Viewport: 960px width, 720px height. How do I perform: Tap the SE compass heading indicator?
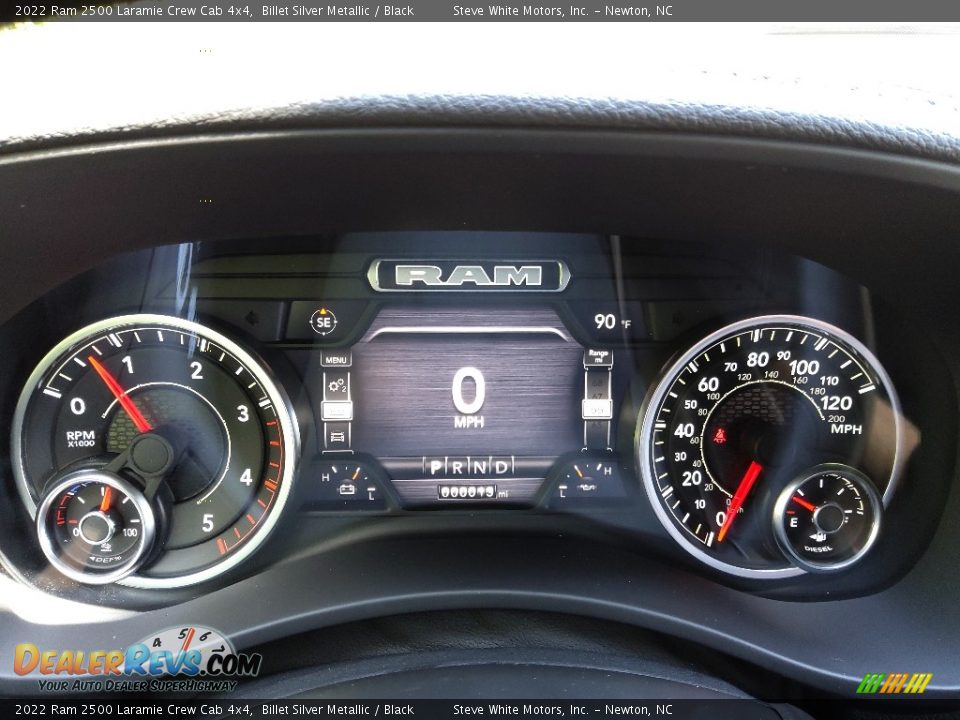click(x=323, y=321)
